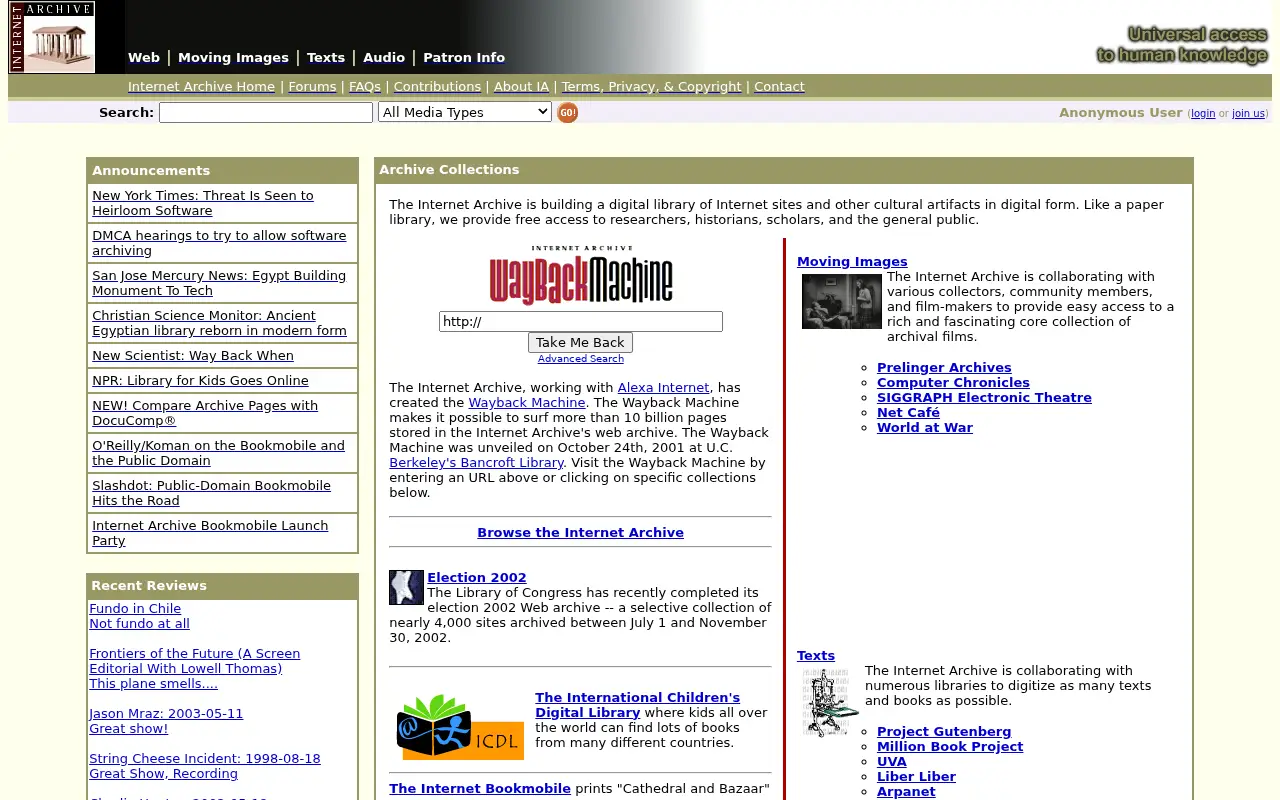Select the Moving Images navigation tab
Screen dimensions: 1280x800
pos(233,58)
